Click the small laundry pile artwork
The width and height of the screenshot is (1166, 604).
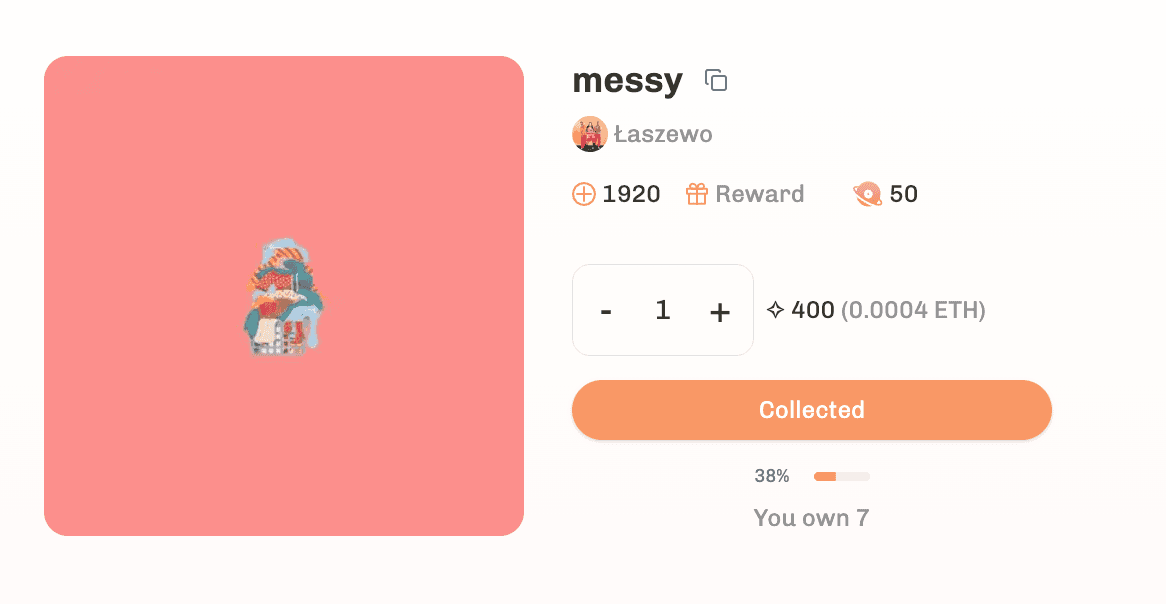[x=283, y=298]
